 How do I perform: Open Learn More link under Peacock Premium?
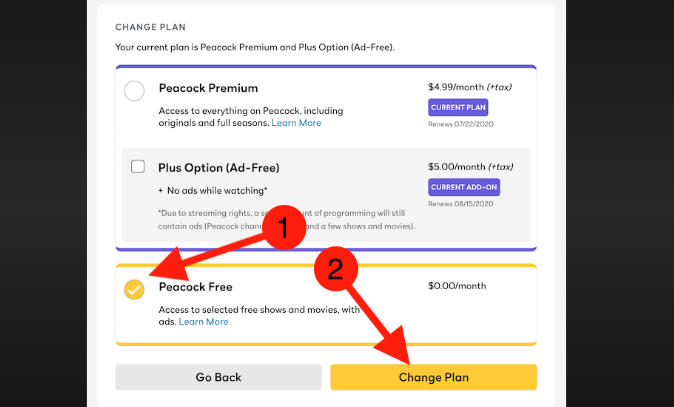(x=297, y=123)
